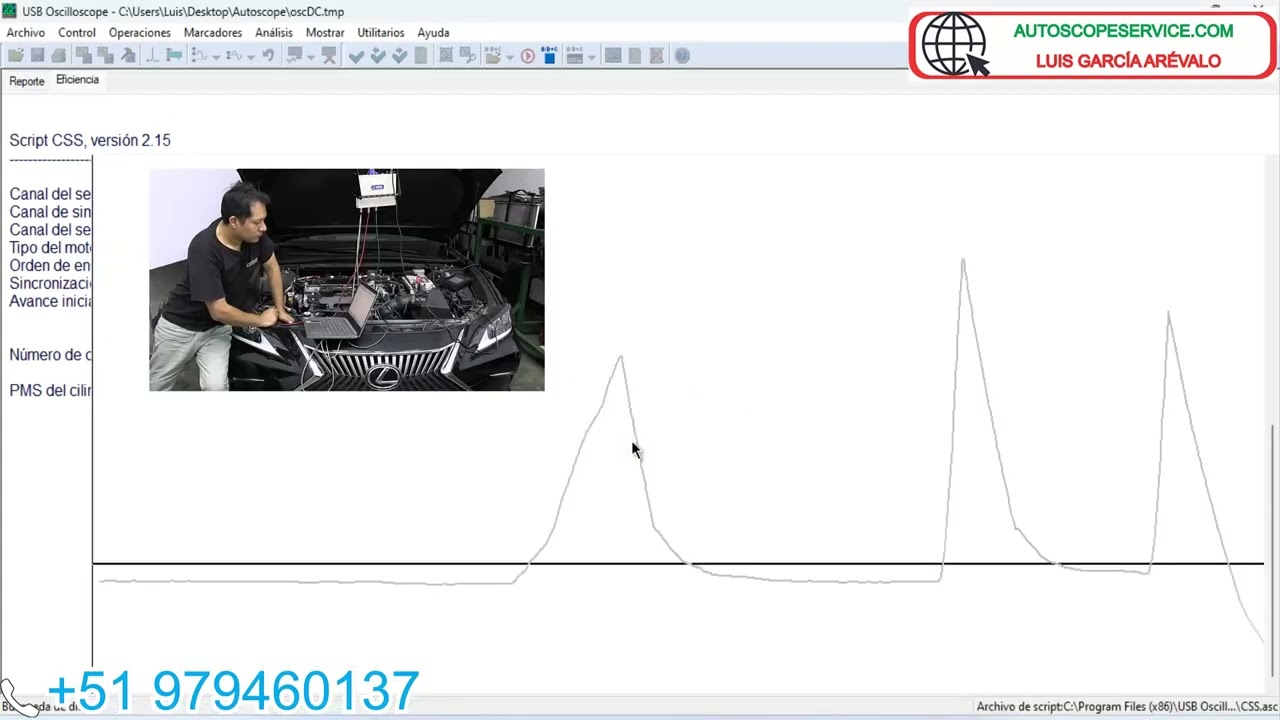Click the round help icon in toolbar
This screenshot has height=720, width=1280.
[x=681, y=56]
